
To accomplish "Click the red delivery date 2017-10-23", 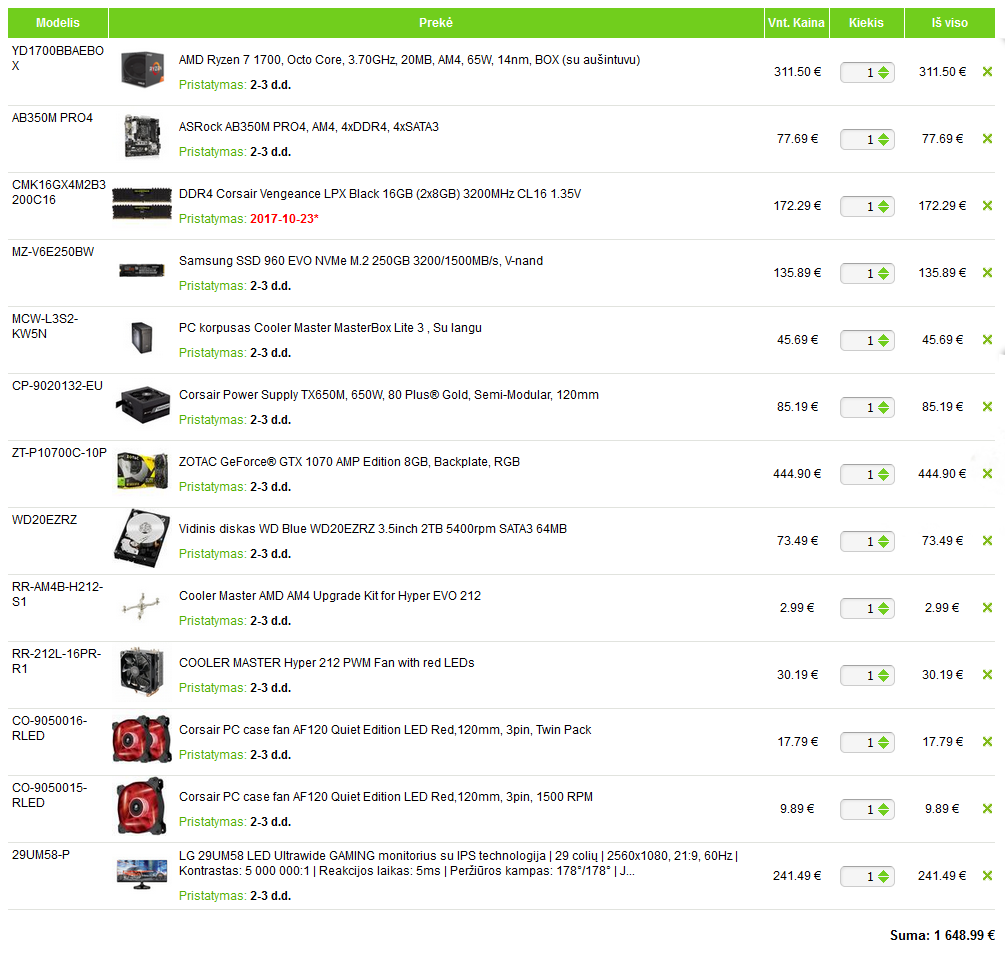I will coord(284,219).
